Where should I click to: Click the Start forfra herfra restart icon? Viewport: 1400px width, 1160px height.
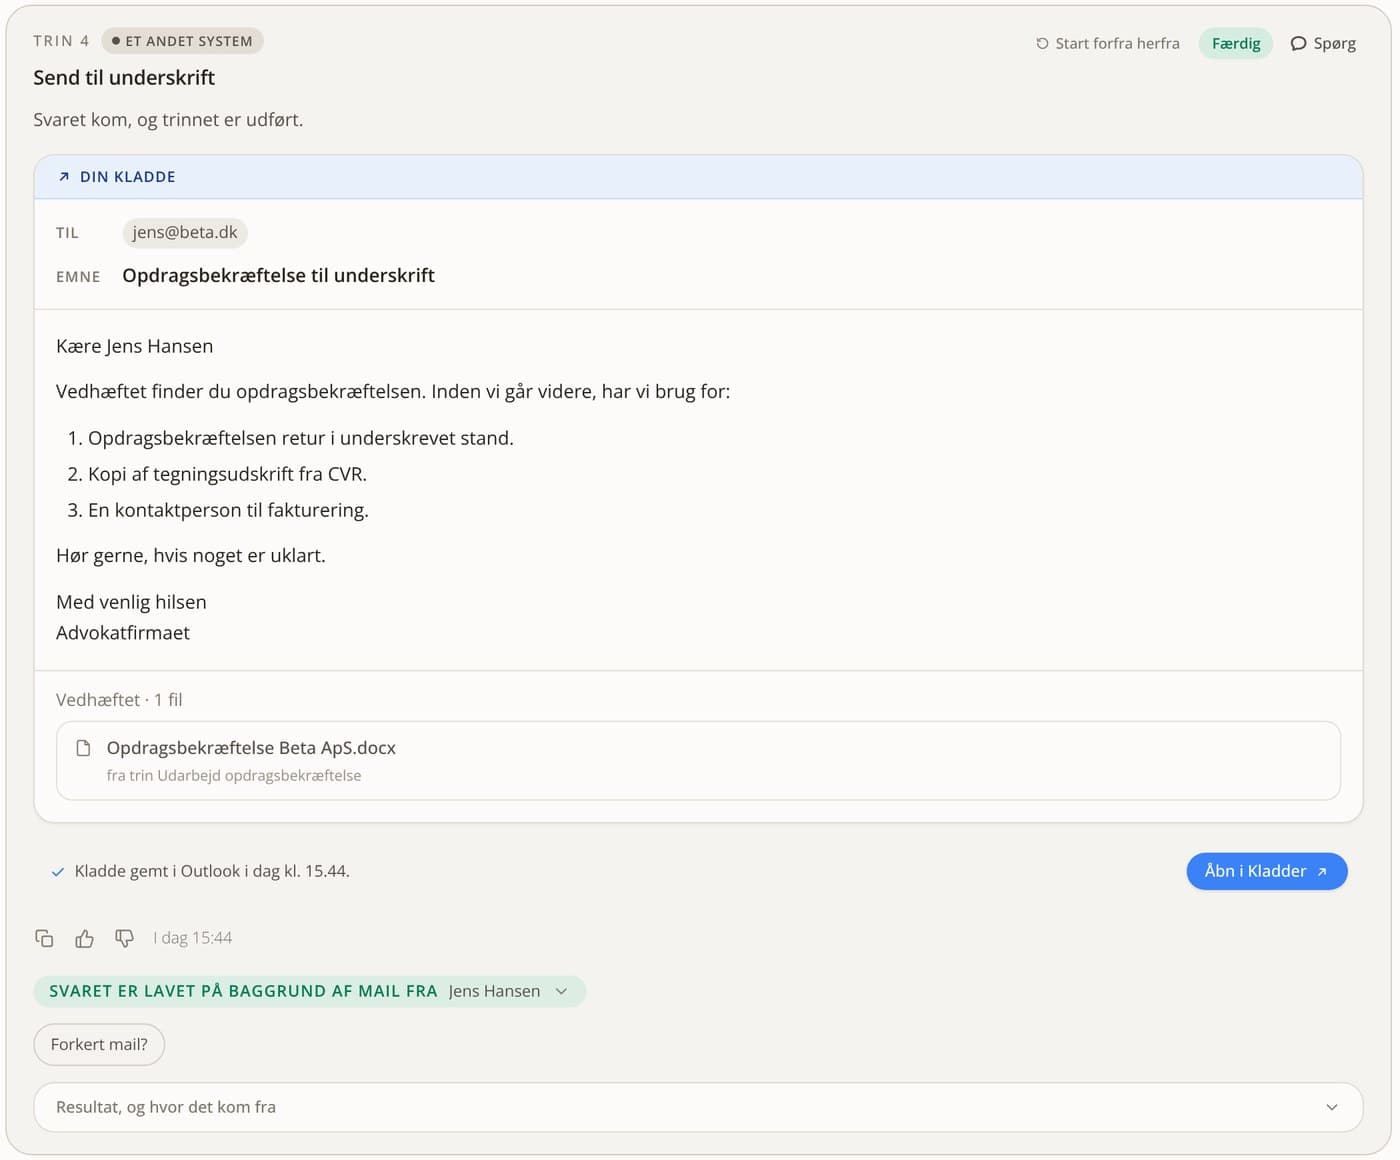click(x=1042, y=44)
